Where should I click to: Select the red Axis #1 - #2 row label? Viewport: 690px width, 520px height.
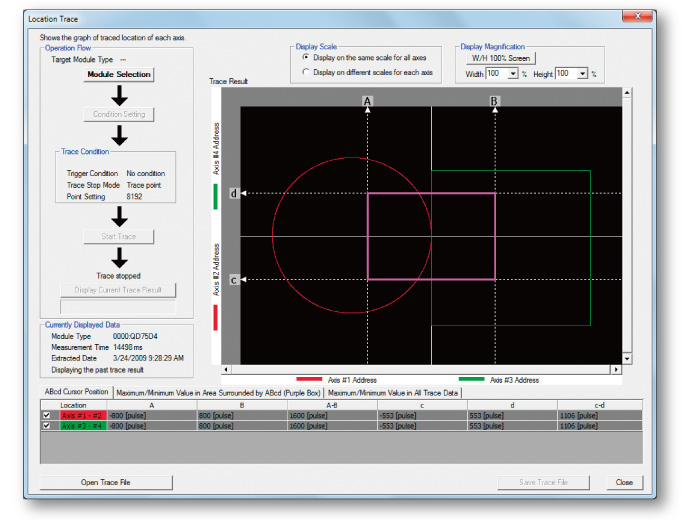[x=82, y=415]
